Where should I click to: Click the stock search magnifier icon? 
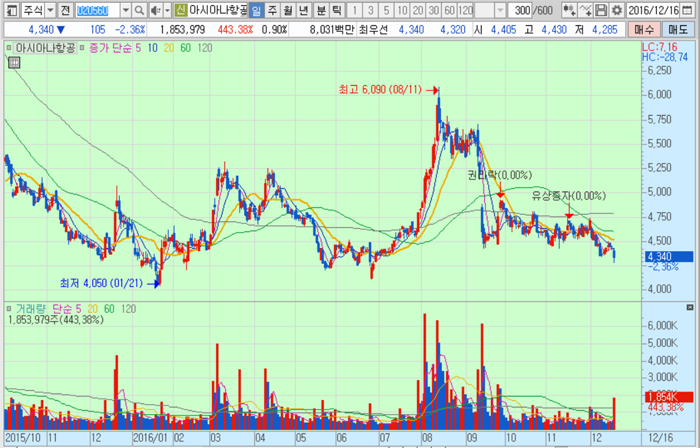[x=140, y=10]
